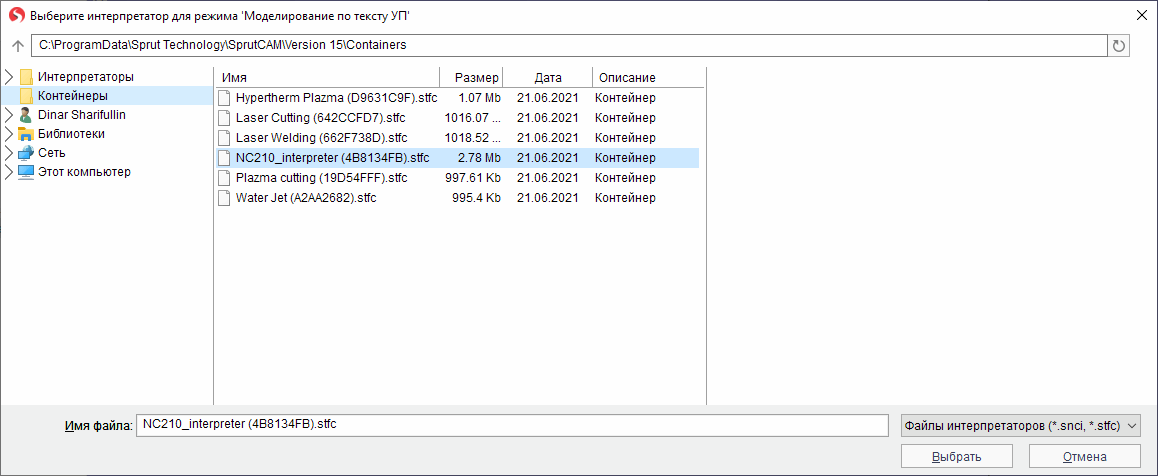Click the 997.61 Kb size cell
Screen dimensions: 1158x476
(473, 179)
